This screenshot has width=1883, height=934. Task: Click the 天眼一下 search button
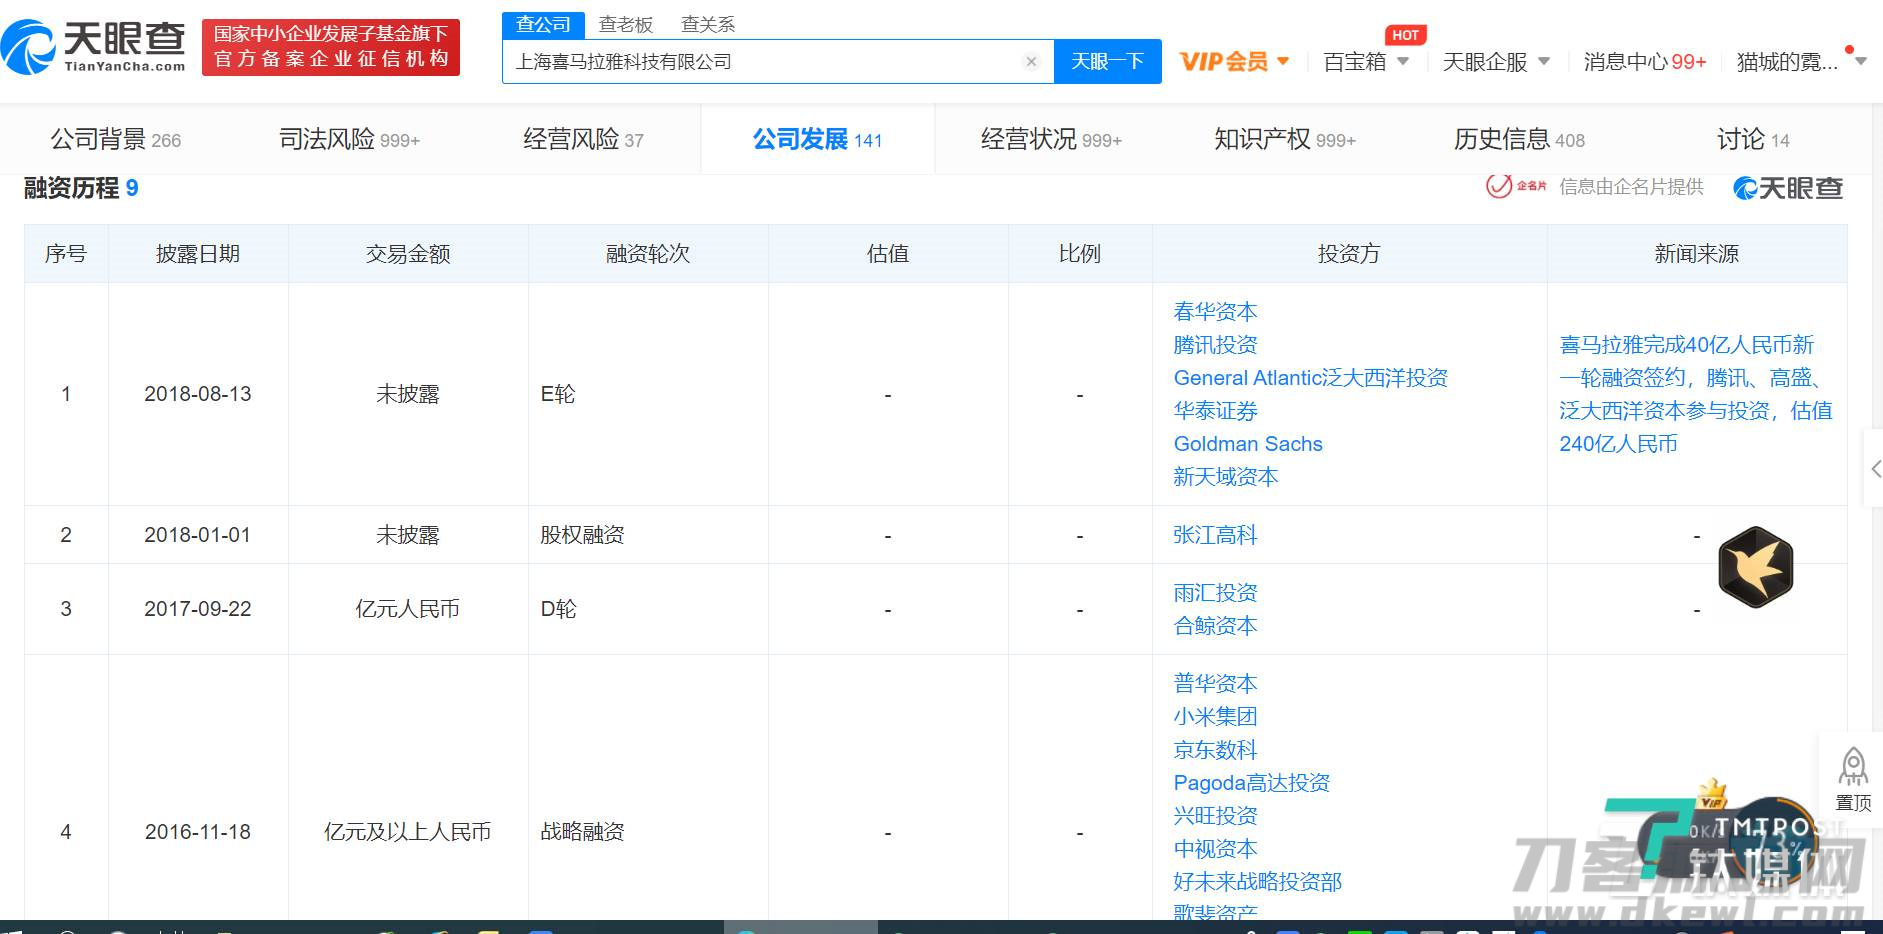click(1107, 61)
